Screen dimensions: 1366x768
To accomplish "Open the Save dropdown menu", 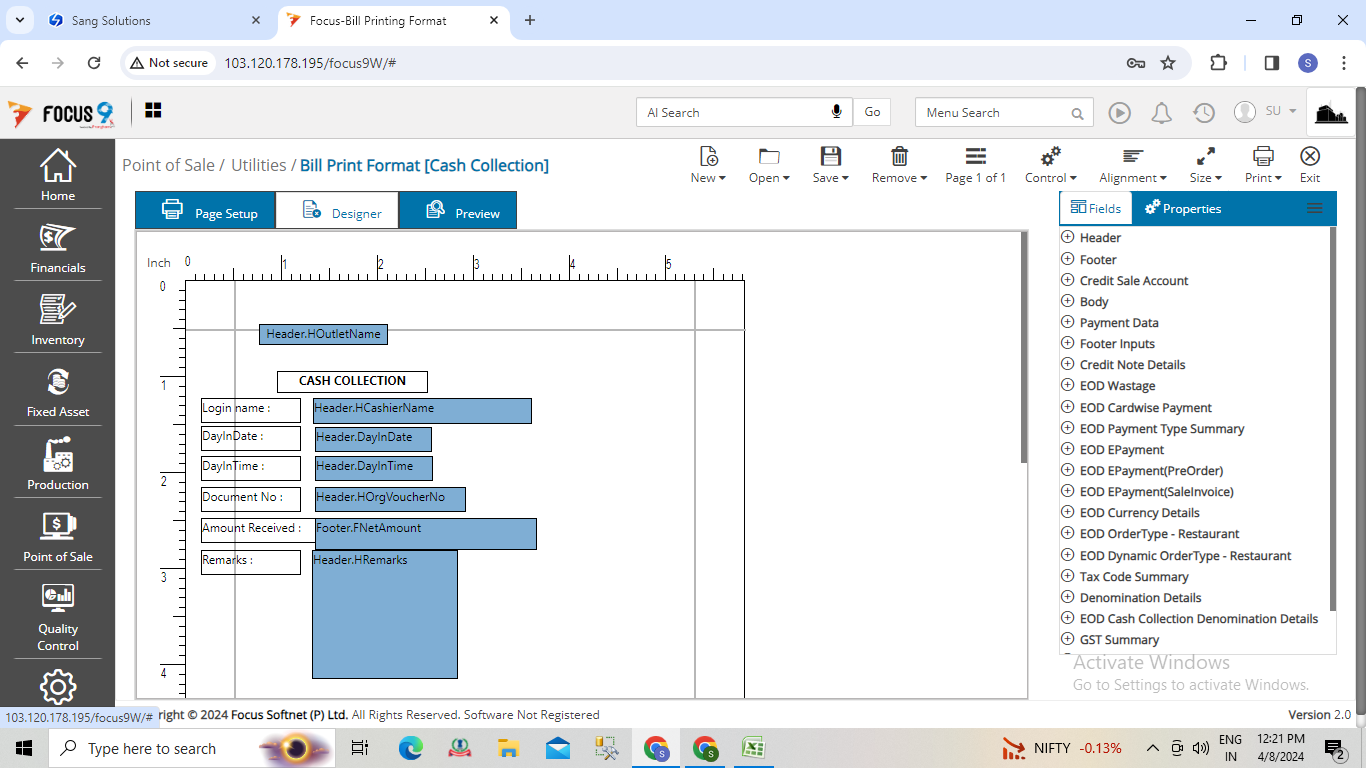I will (x=830, y=165).
